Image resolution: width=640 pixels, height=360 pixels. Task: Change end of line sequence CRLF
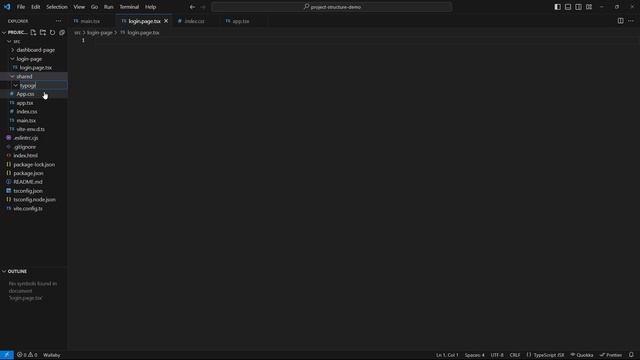515,355
